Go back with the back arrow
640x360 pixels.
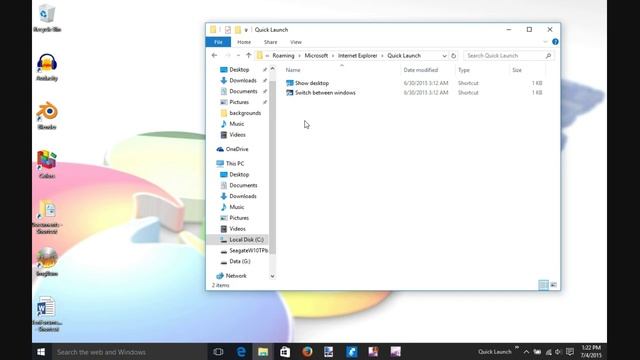click(214, 56)
